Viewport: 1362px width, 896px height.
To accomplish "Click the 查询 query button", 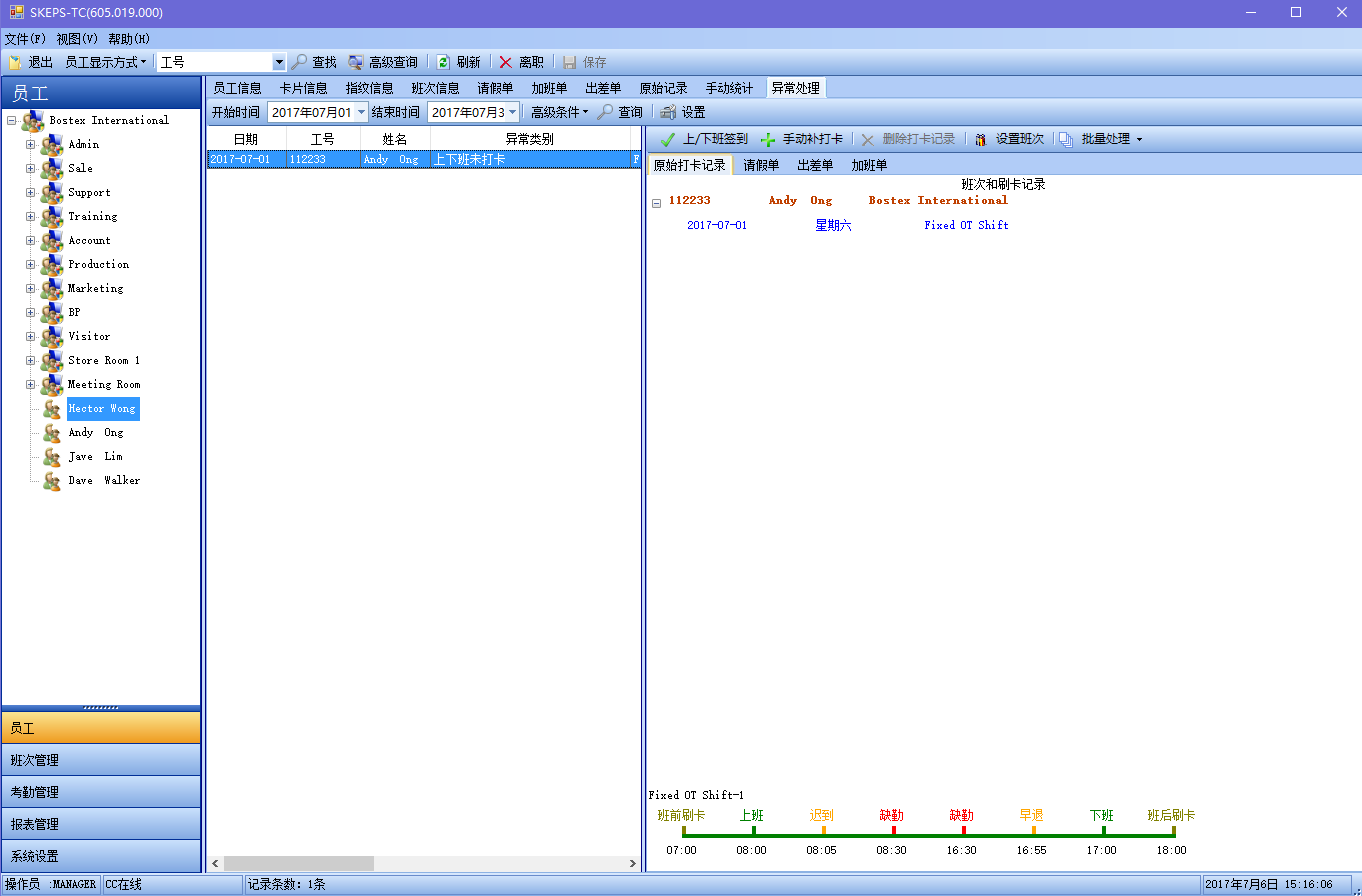I will click(620, 113).
